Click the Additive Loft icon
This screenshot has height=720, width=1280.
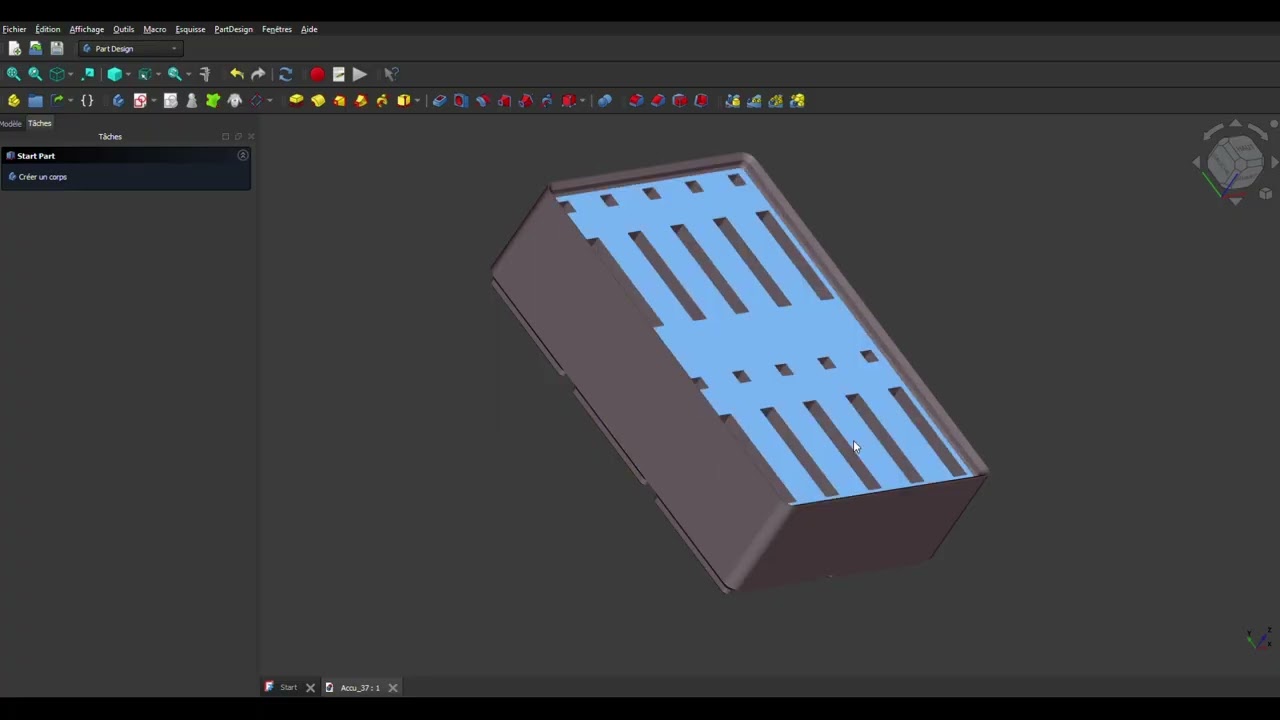[339, 101]
